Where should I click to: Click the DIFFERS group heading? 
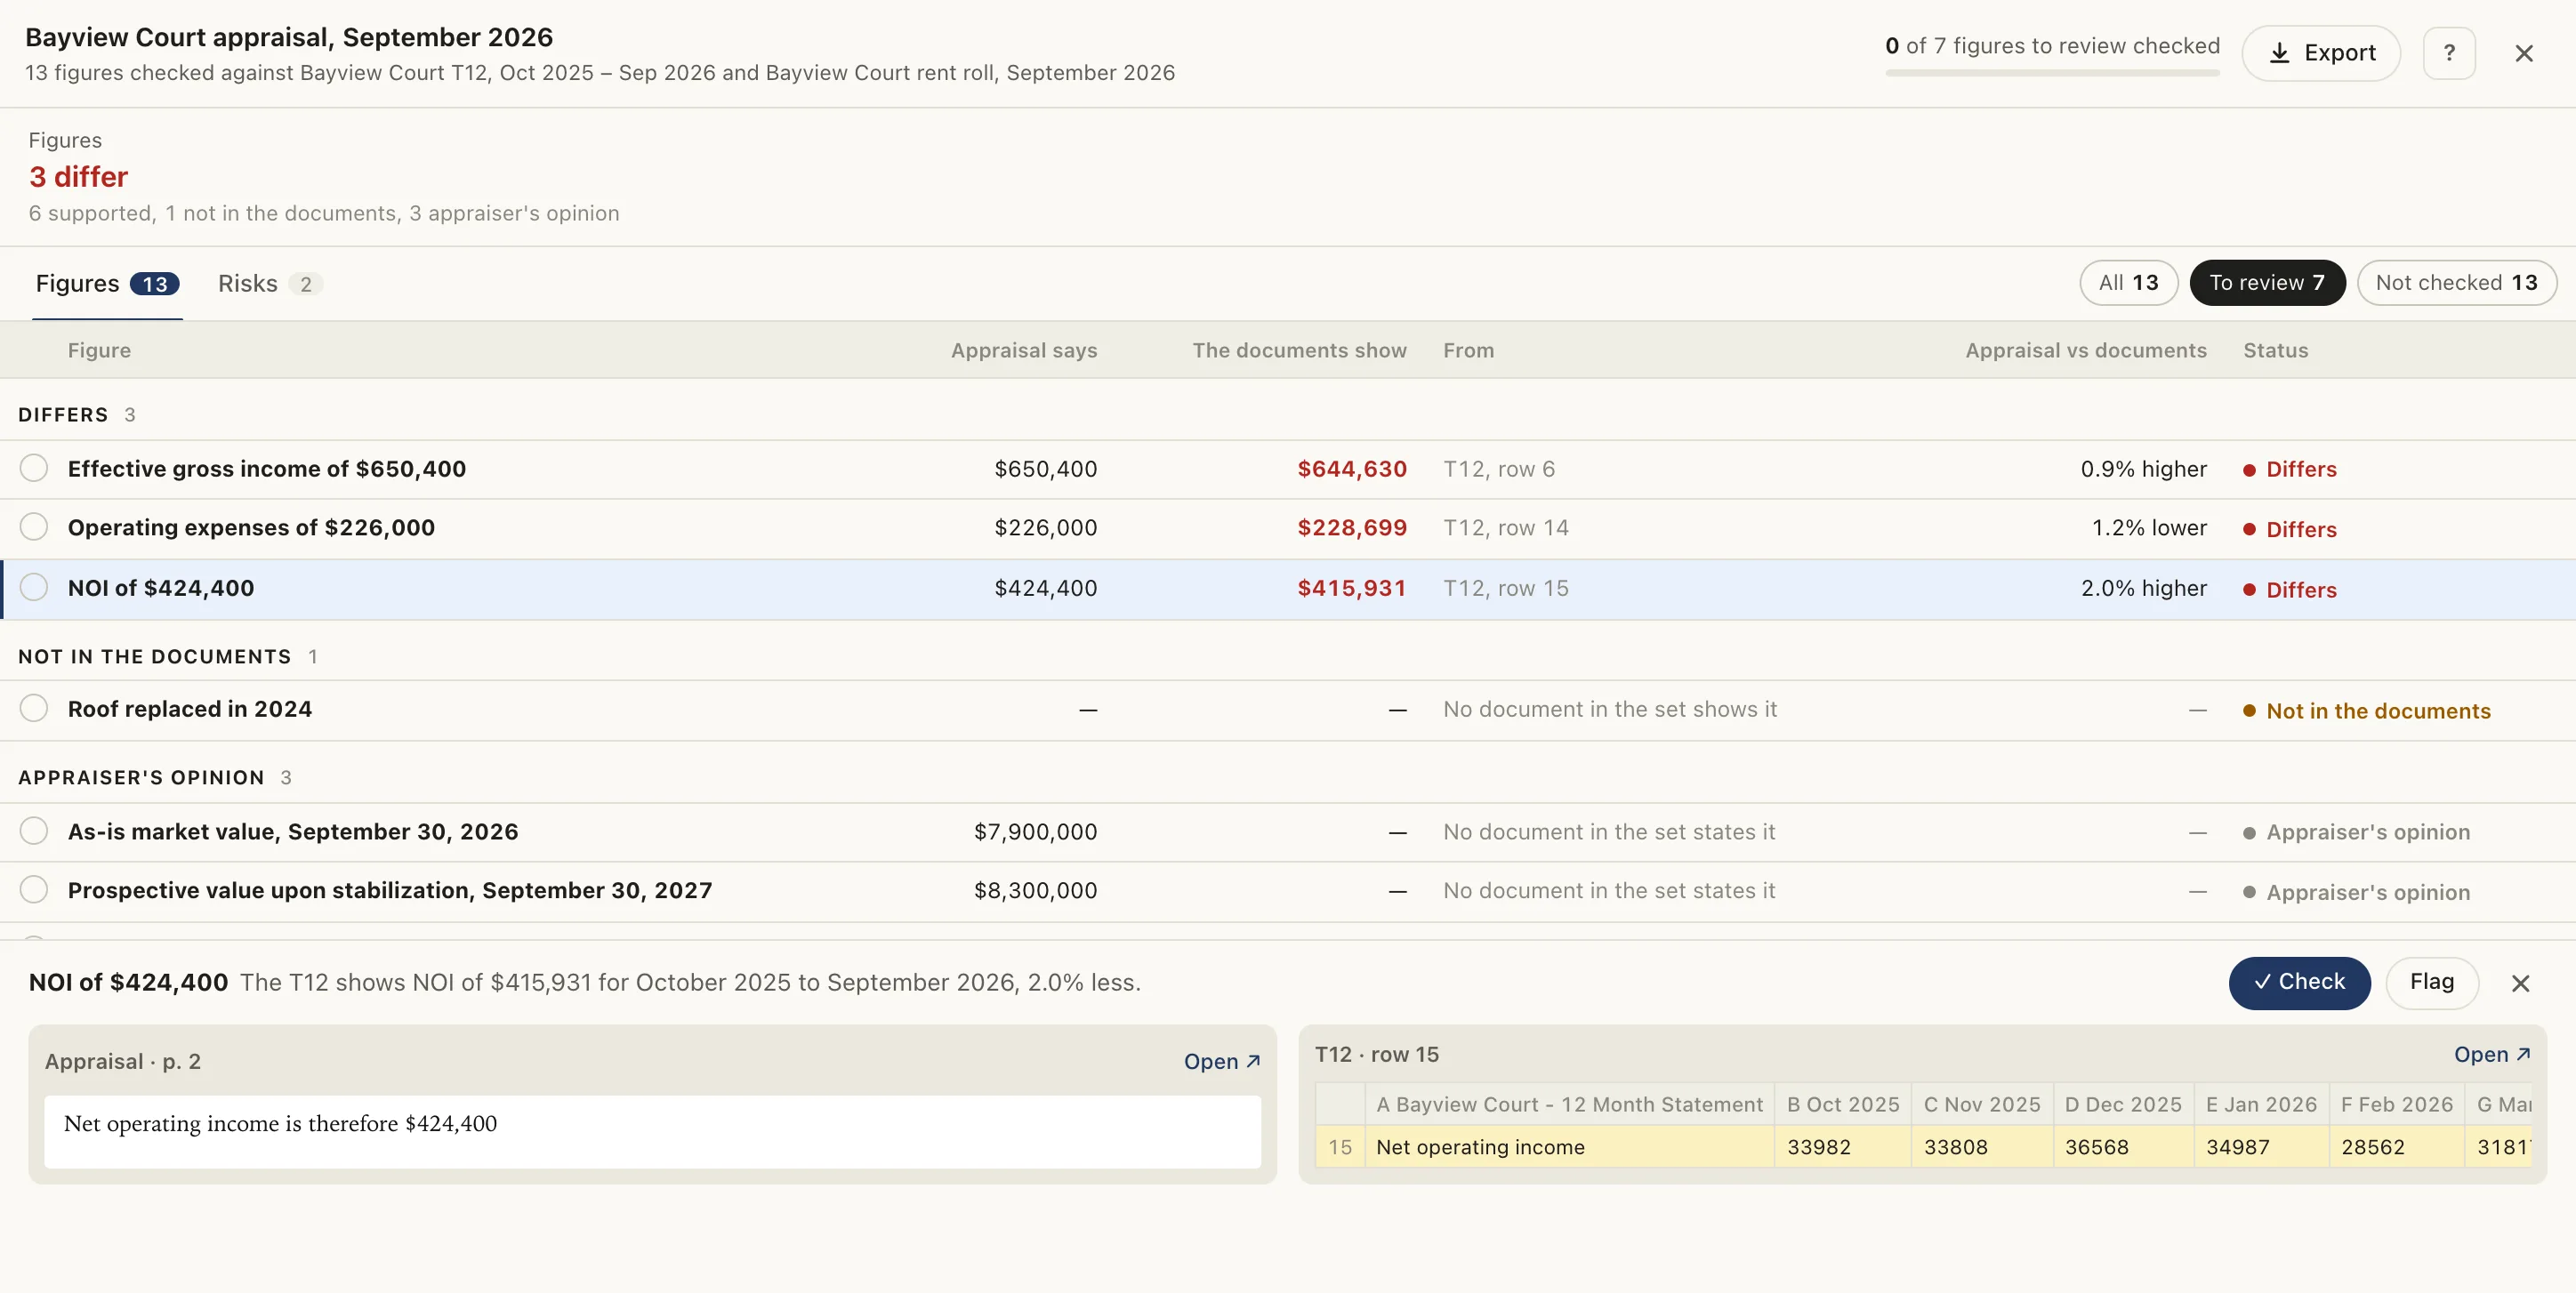click(63, 414)
